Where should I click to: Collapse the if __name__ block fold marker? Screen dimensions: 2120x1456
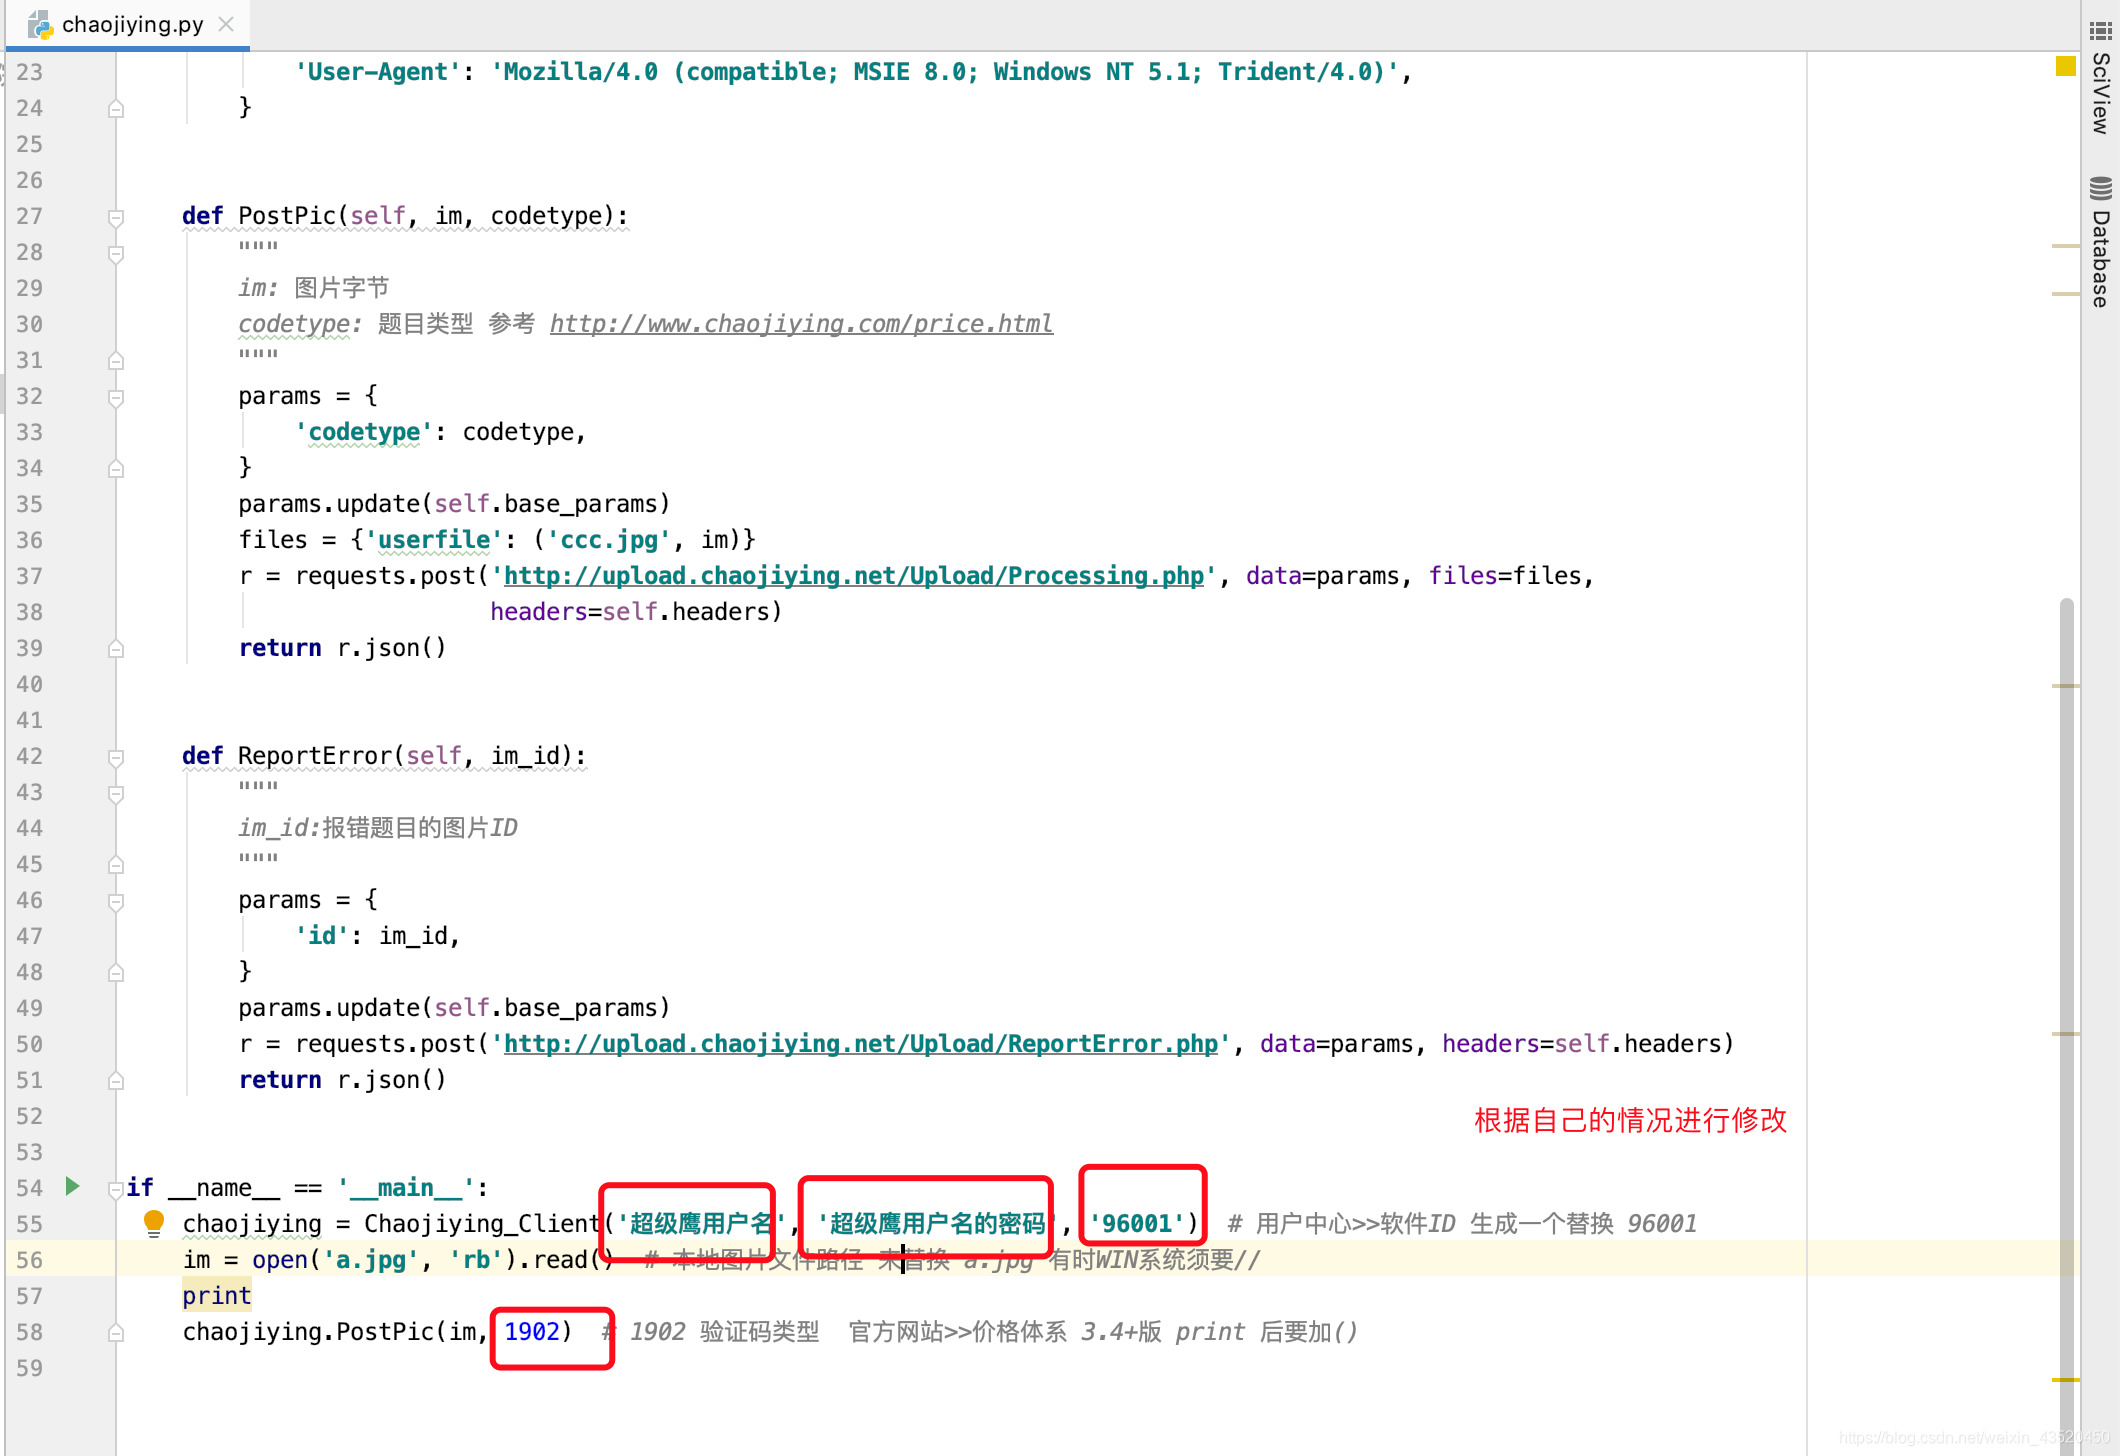point(116,1189)
